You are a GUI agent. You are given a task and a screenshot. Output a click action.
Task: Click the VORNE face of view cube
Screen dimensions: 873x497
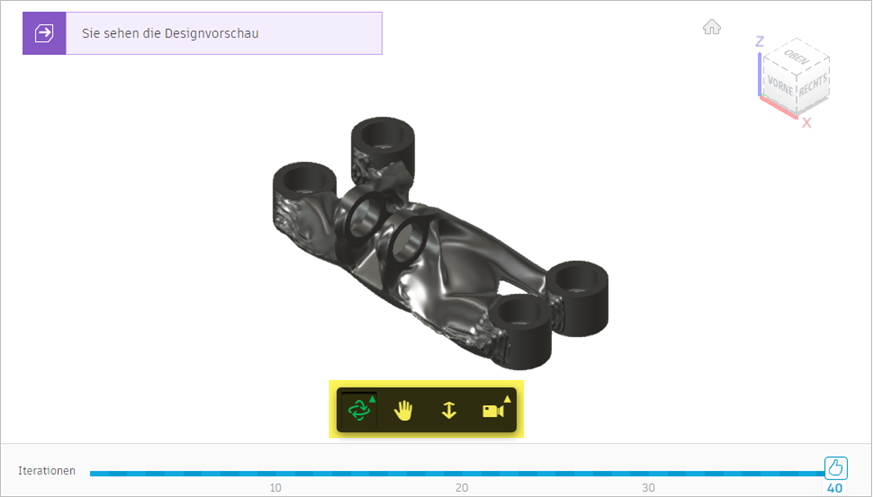pyautogui.click(x=779, y=86)
